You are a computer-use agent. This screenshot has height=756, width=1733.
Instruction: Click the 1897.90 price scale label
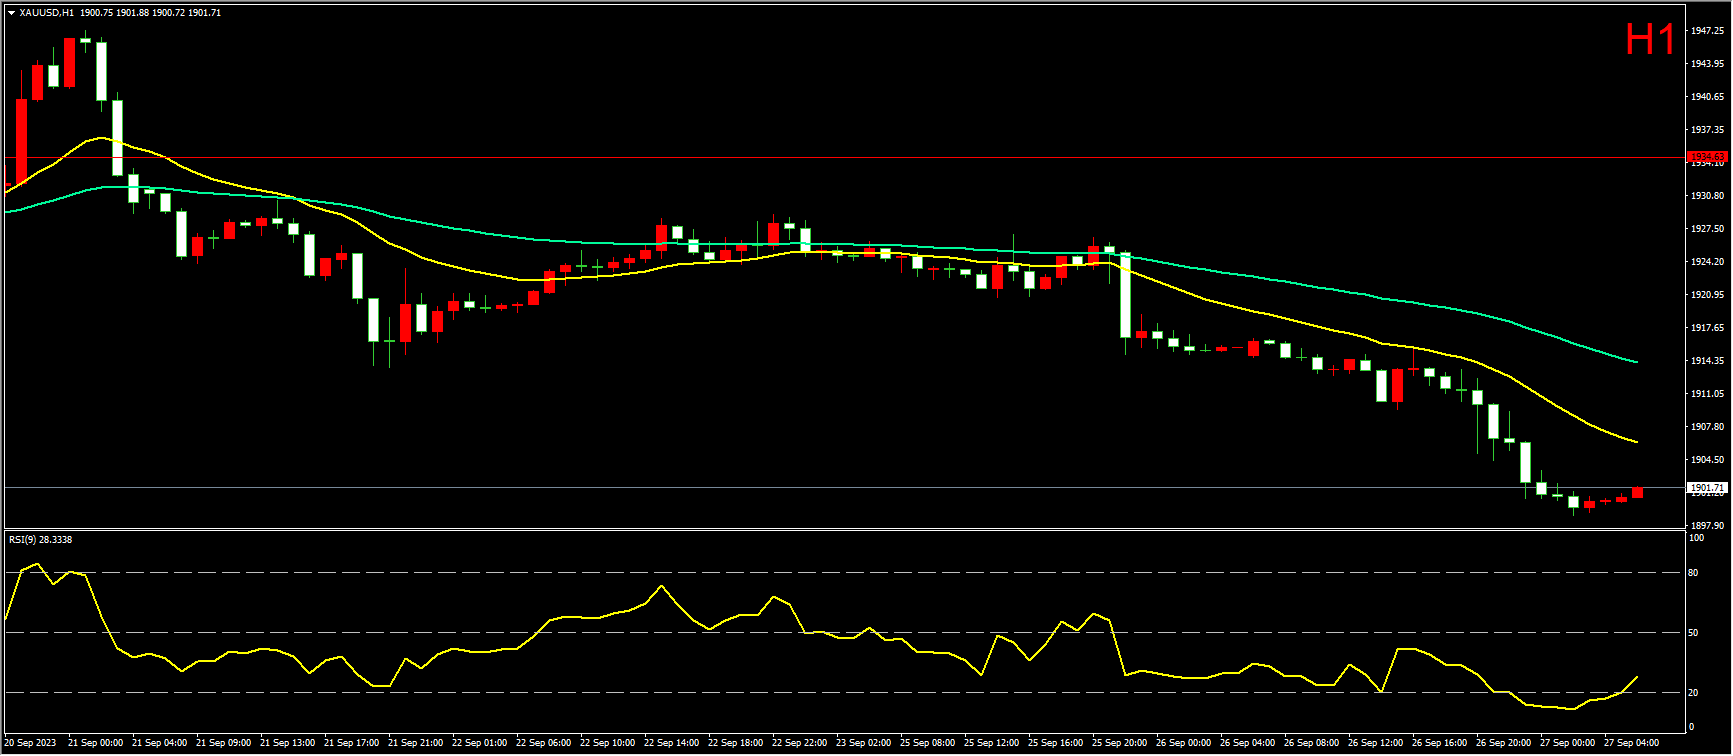(x=1706, y=526)
